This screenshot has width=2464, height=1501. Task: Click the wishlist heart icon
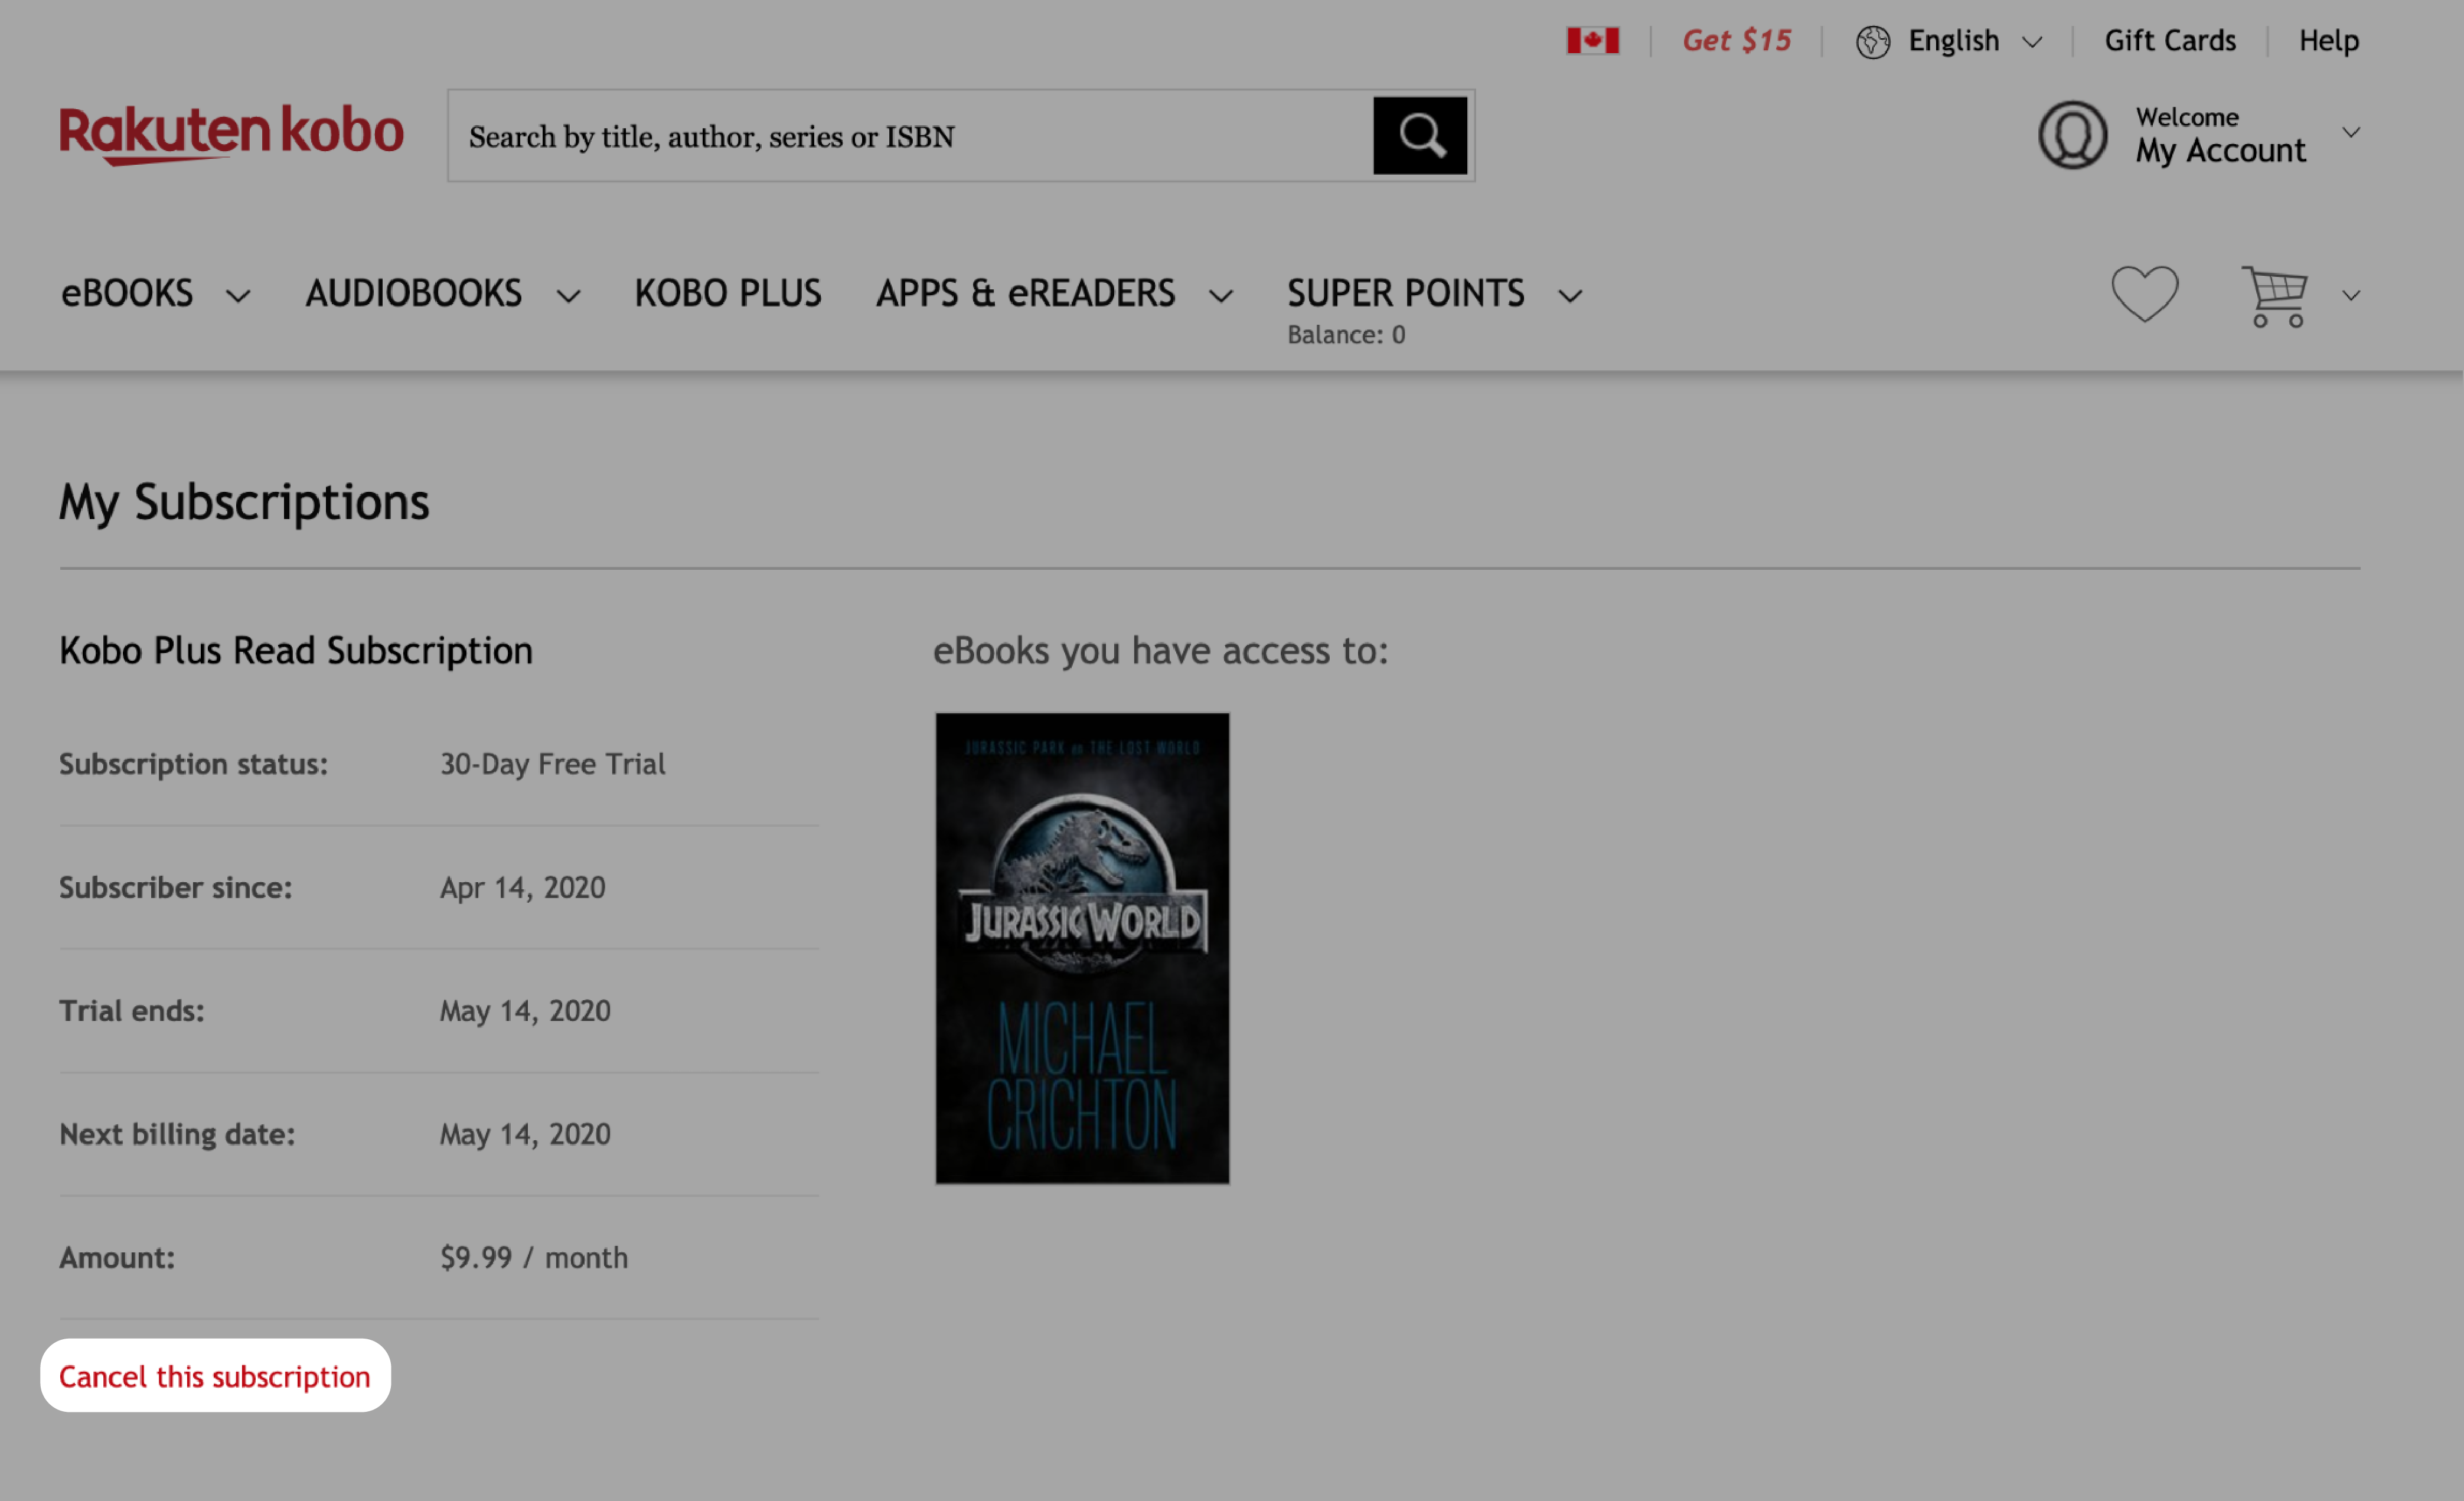(2144, 294)
